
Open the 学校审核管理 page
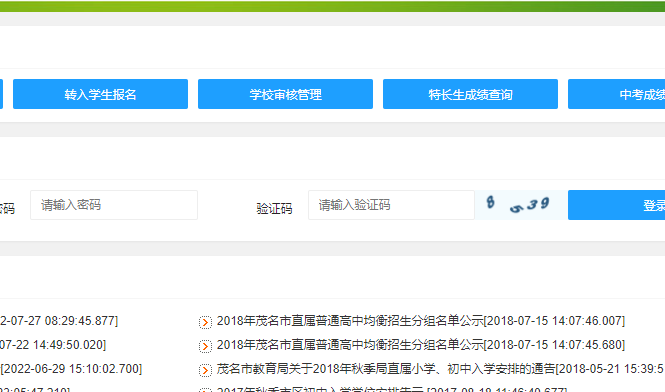[285, 94]
